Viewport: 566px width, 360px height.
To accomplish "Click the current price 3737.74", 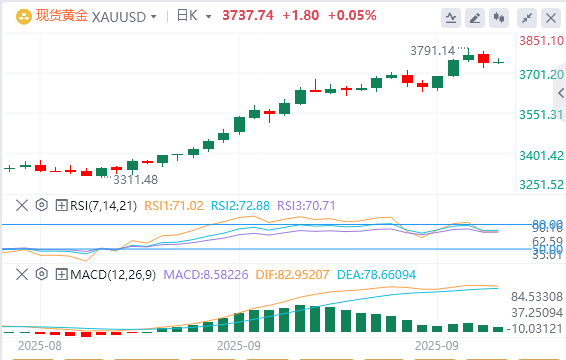I will coord(248,16).
